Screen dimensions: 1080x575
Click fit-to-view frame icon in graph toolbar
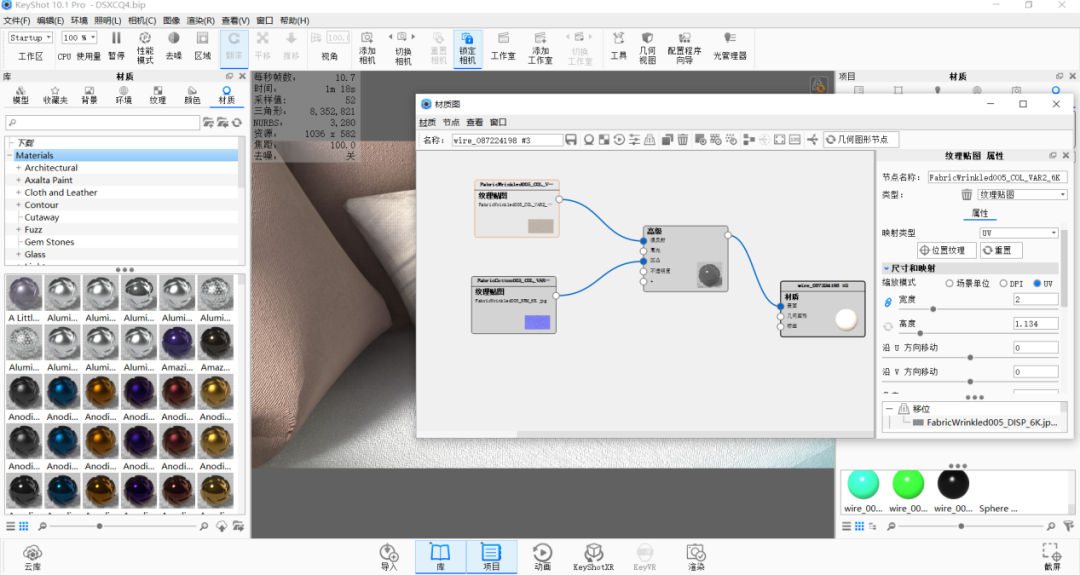coord(780,140)
